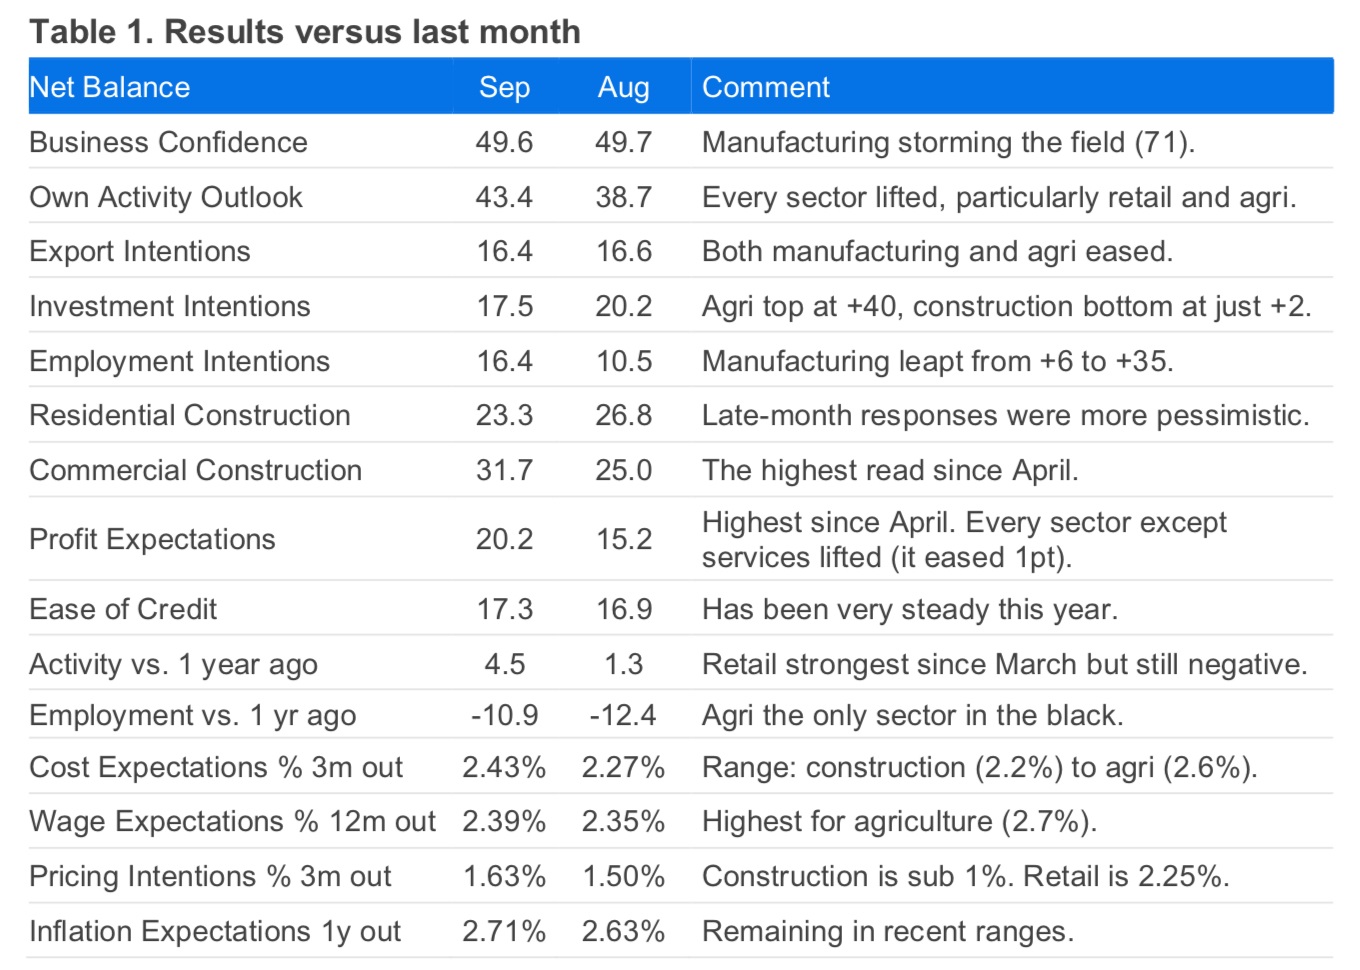Image resolution: width=1360 pixels, height=970 pixels.
Task: Click the Export Intentions Sep value 16.4
Action: pos(504,251)
